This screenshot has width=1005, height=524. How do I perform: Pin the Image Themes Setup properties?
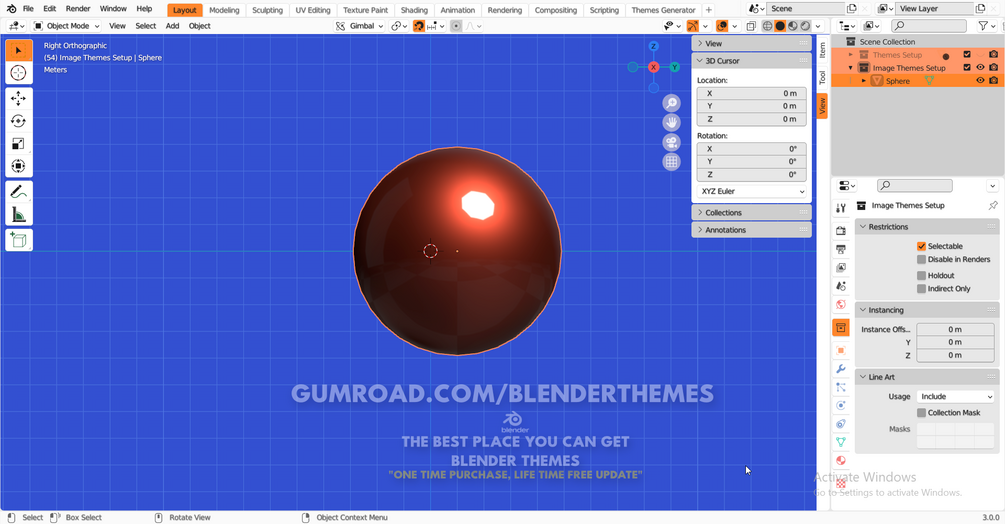(993, 206)
